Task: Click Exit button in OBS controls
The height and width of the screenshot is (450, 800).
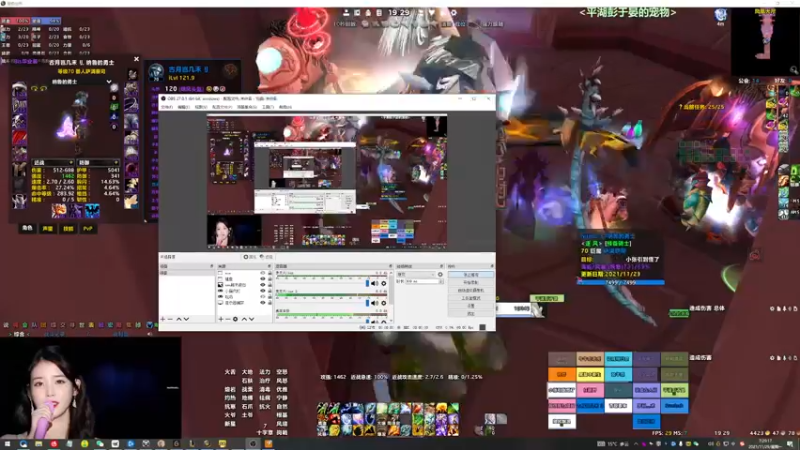Action: click(470, 313)
